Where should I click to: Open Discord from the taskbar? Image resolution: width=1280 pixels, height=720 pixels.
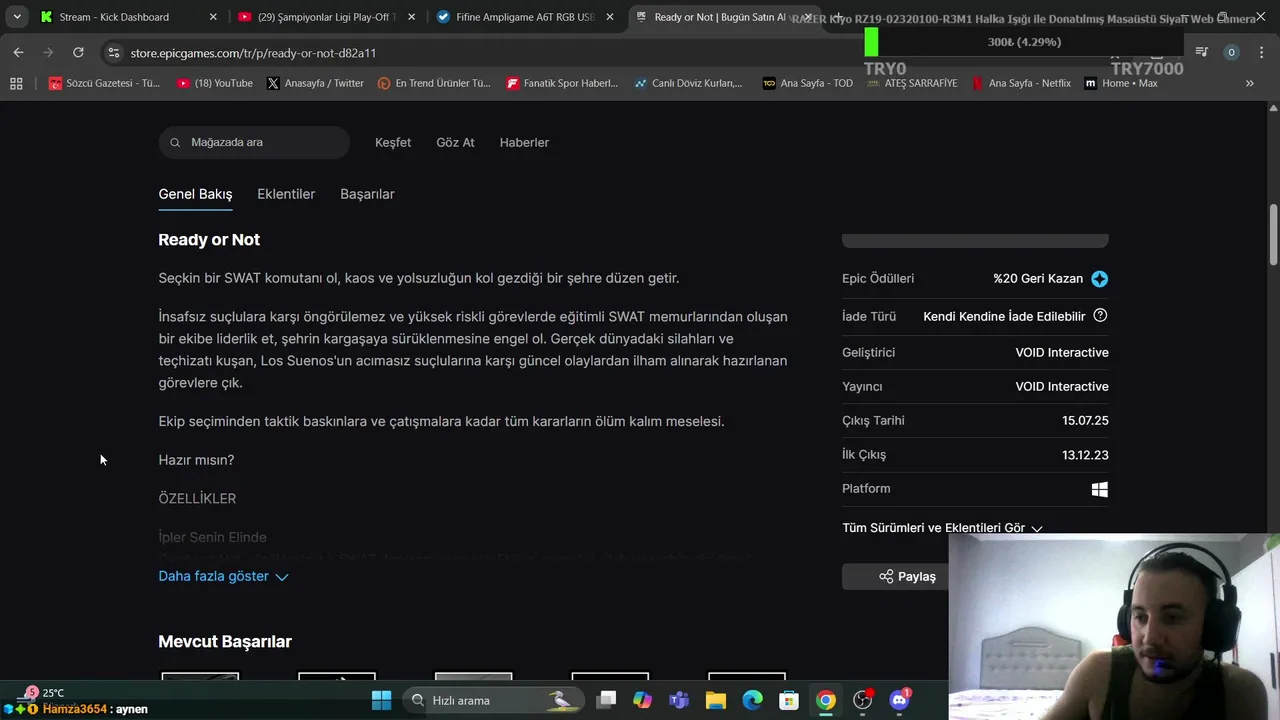899,700
